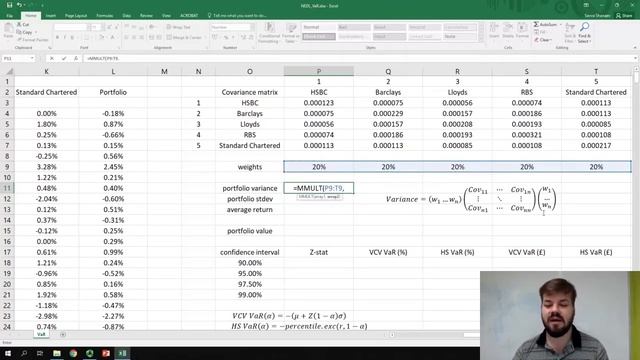The width and height of the screenshot is (640, 360).
Task: Click the Undo arrow icon
Action: [x=20, y=5]
